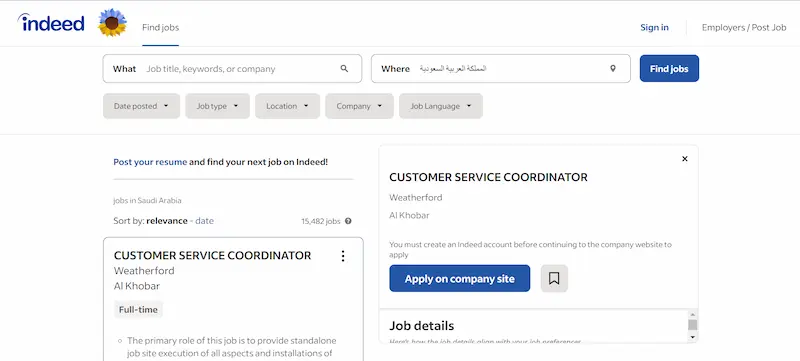The width and height of the screenshot is (800, 361).
Task: Click the Sign in link
Action: click(655, 28)
